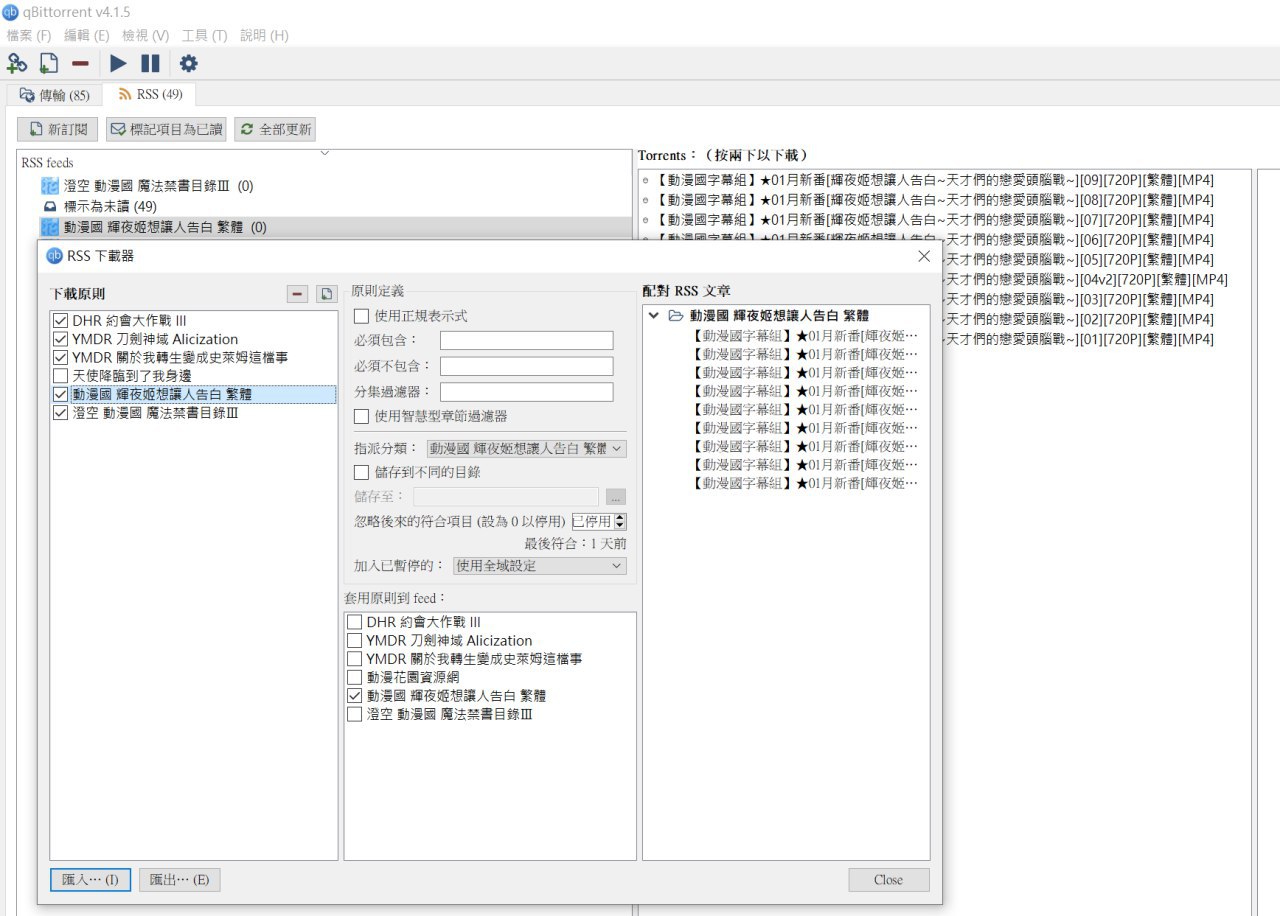1280x916 pixels.
Task: Click the 必須不包含 input field
Action: 527,366
